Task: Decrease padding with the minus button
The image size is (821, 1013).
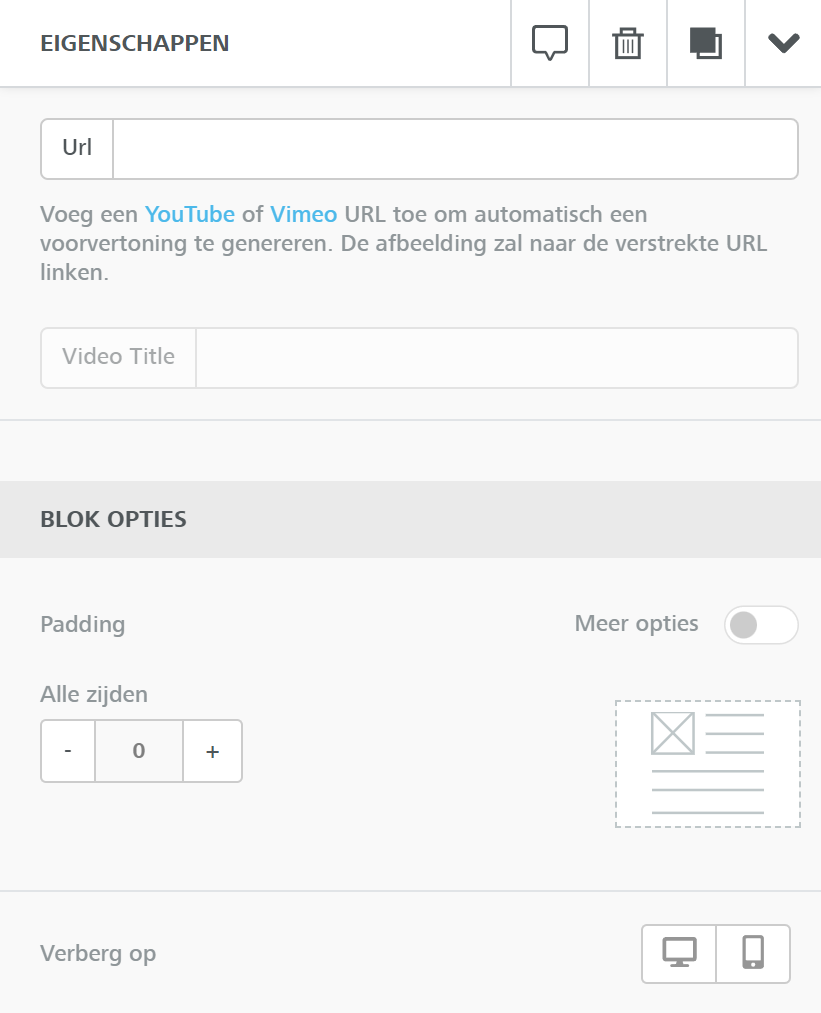Action: (68, 751)
